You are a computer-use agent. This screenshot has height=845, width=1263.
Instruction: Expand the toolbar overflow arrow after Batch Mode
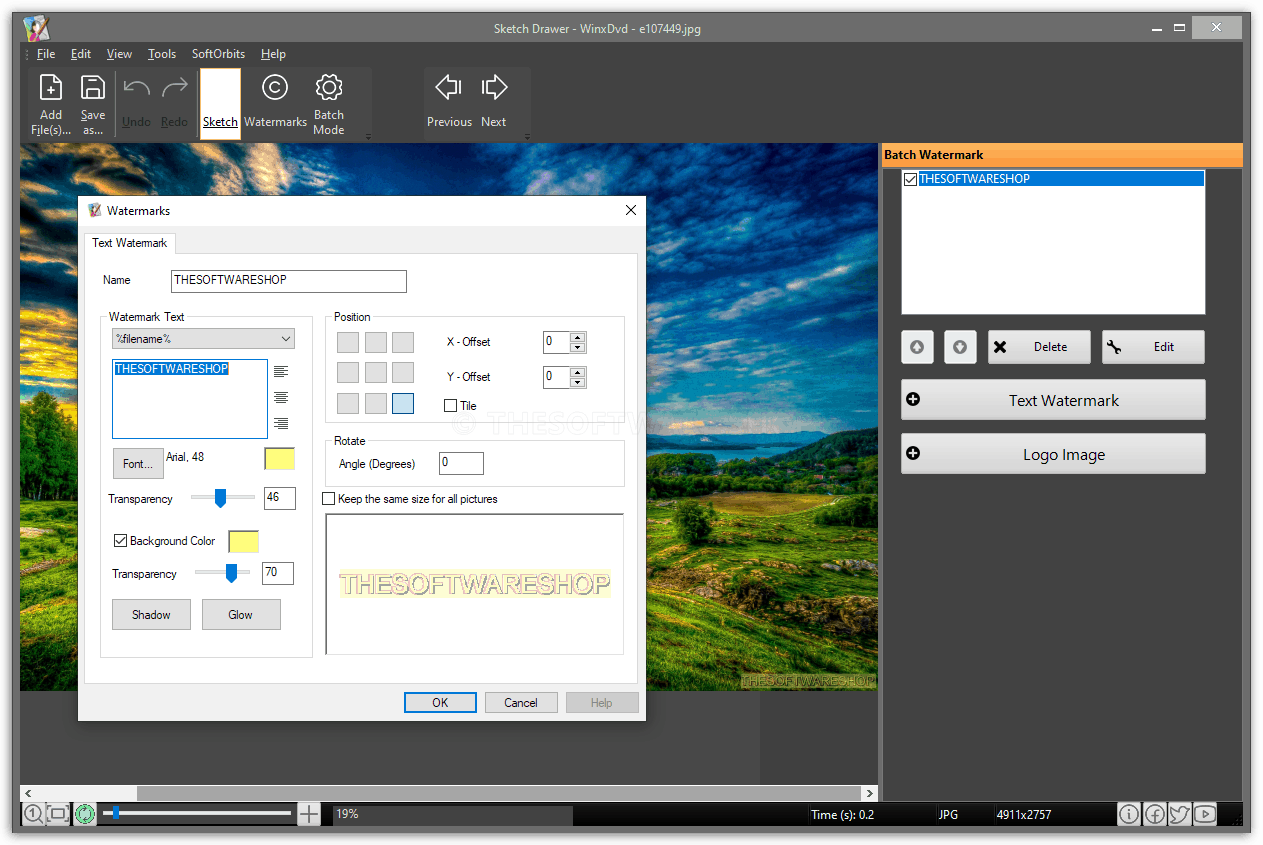(x=368, y=136)
